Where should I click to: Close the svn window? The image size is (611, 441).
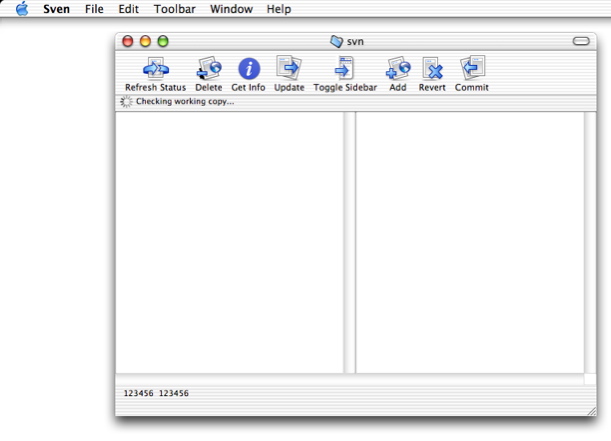pos(127,41)
